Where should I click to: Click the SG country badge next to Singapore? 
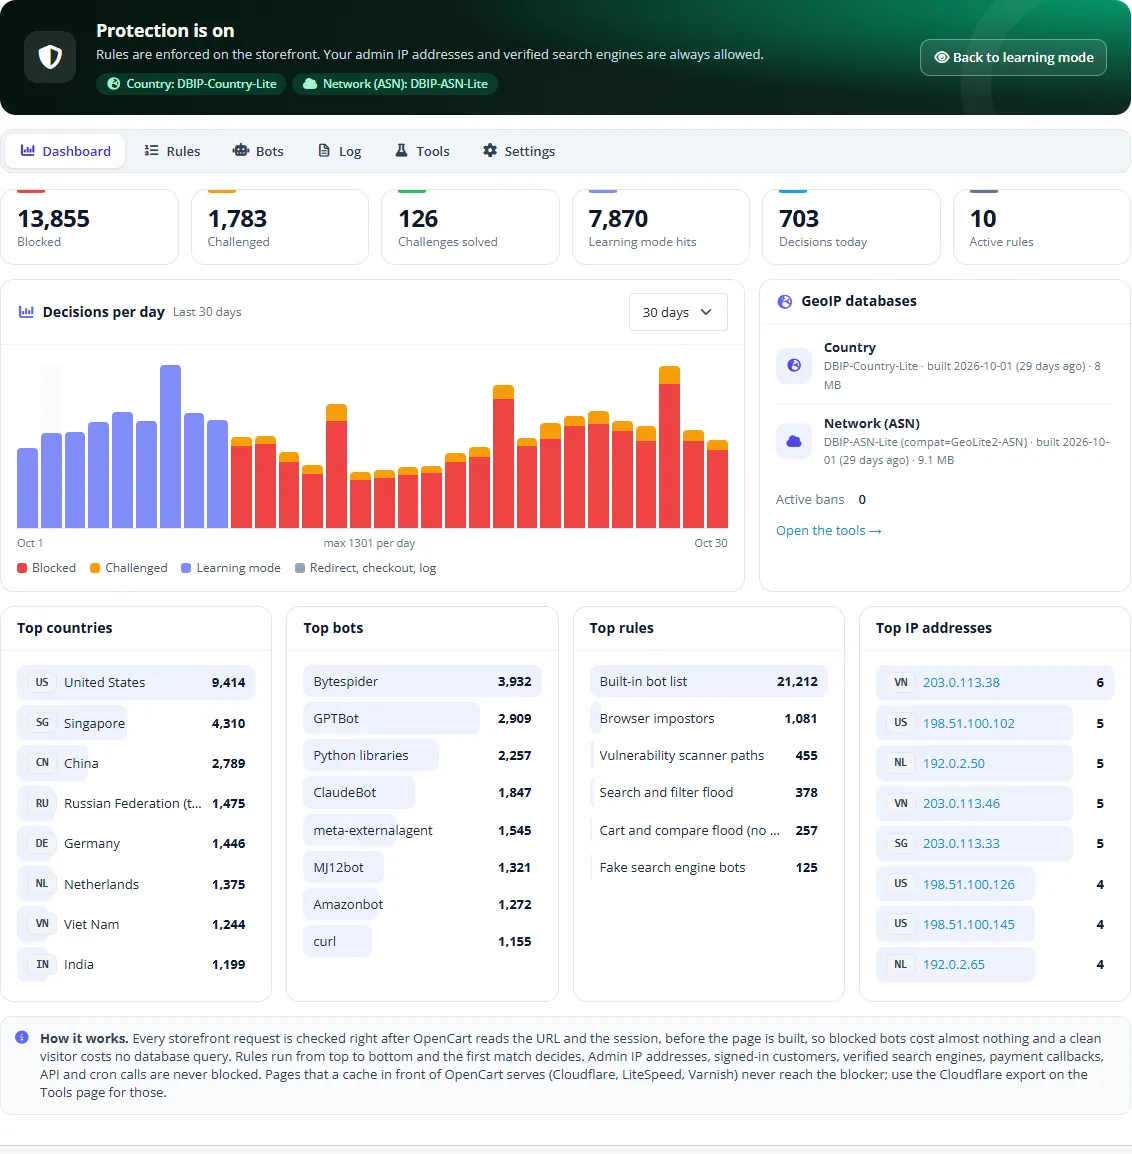pos(42,723)
